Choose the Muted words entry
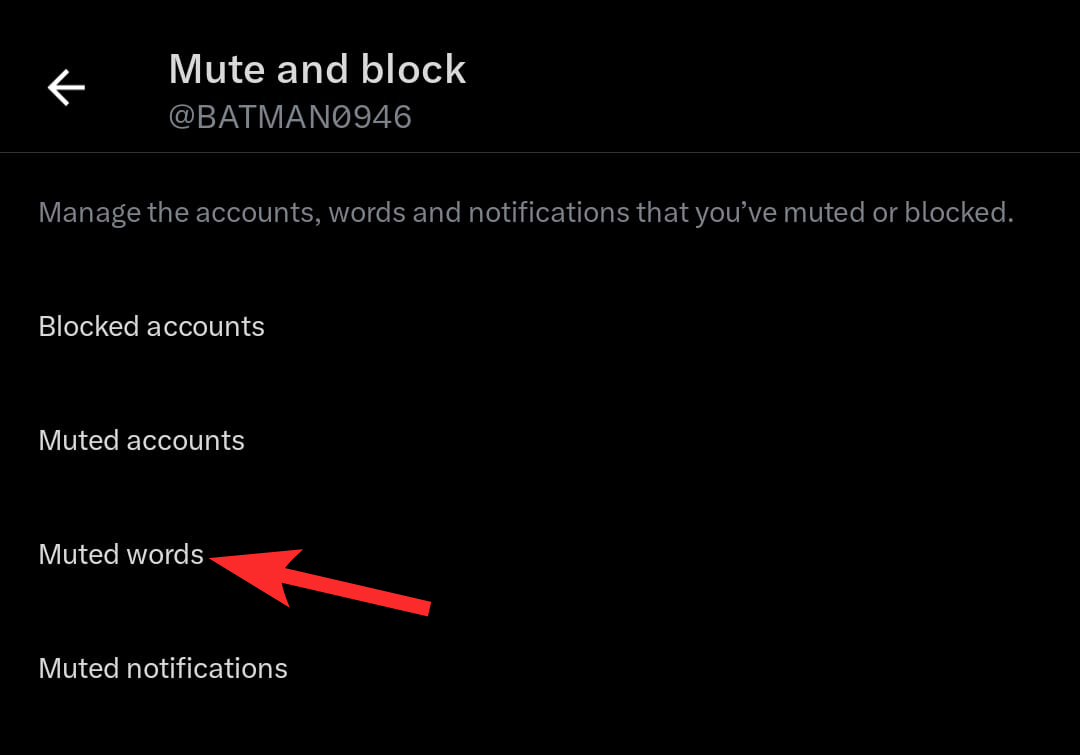 tap(121, 555)
